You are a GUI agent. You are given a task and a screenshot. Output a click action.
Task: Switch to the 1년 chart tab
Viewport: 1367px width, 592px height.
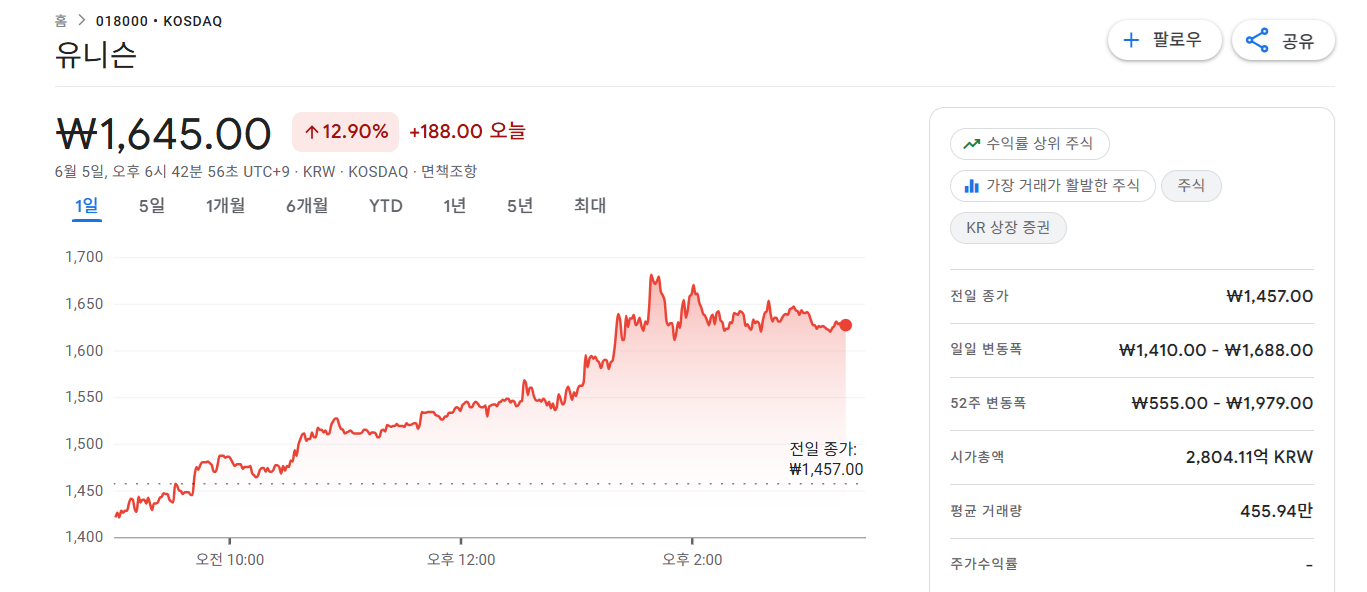[454, 205]
